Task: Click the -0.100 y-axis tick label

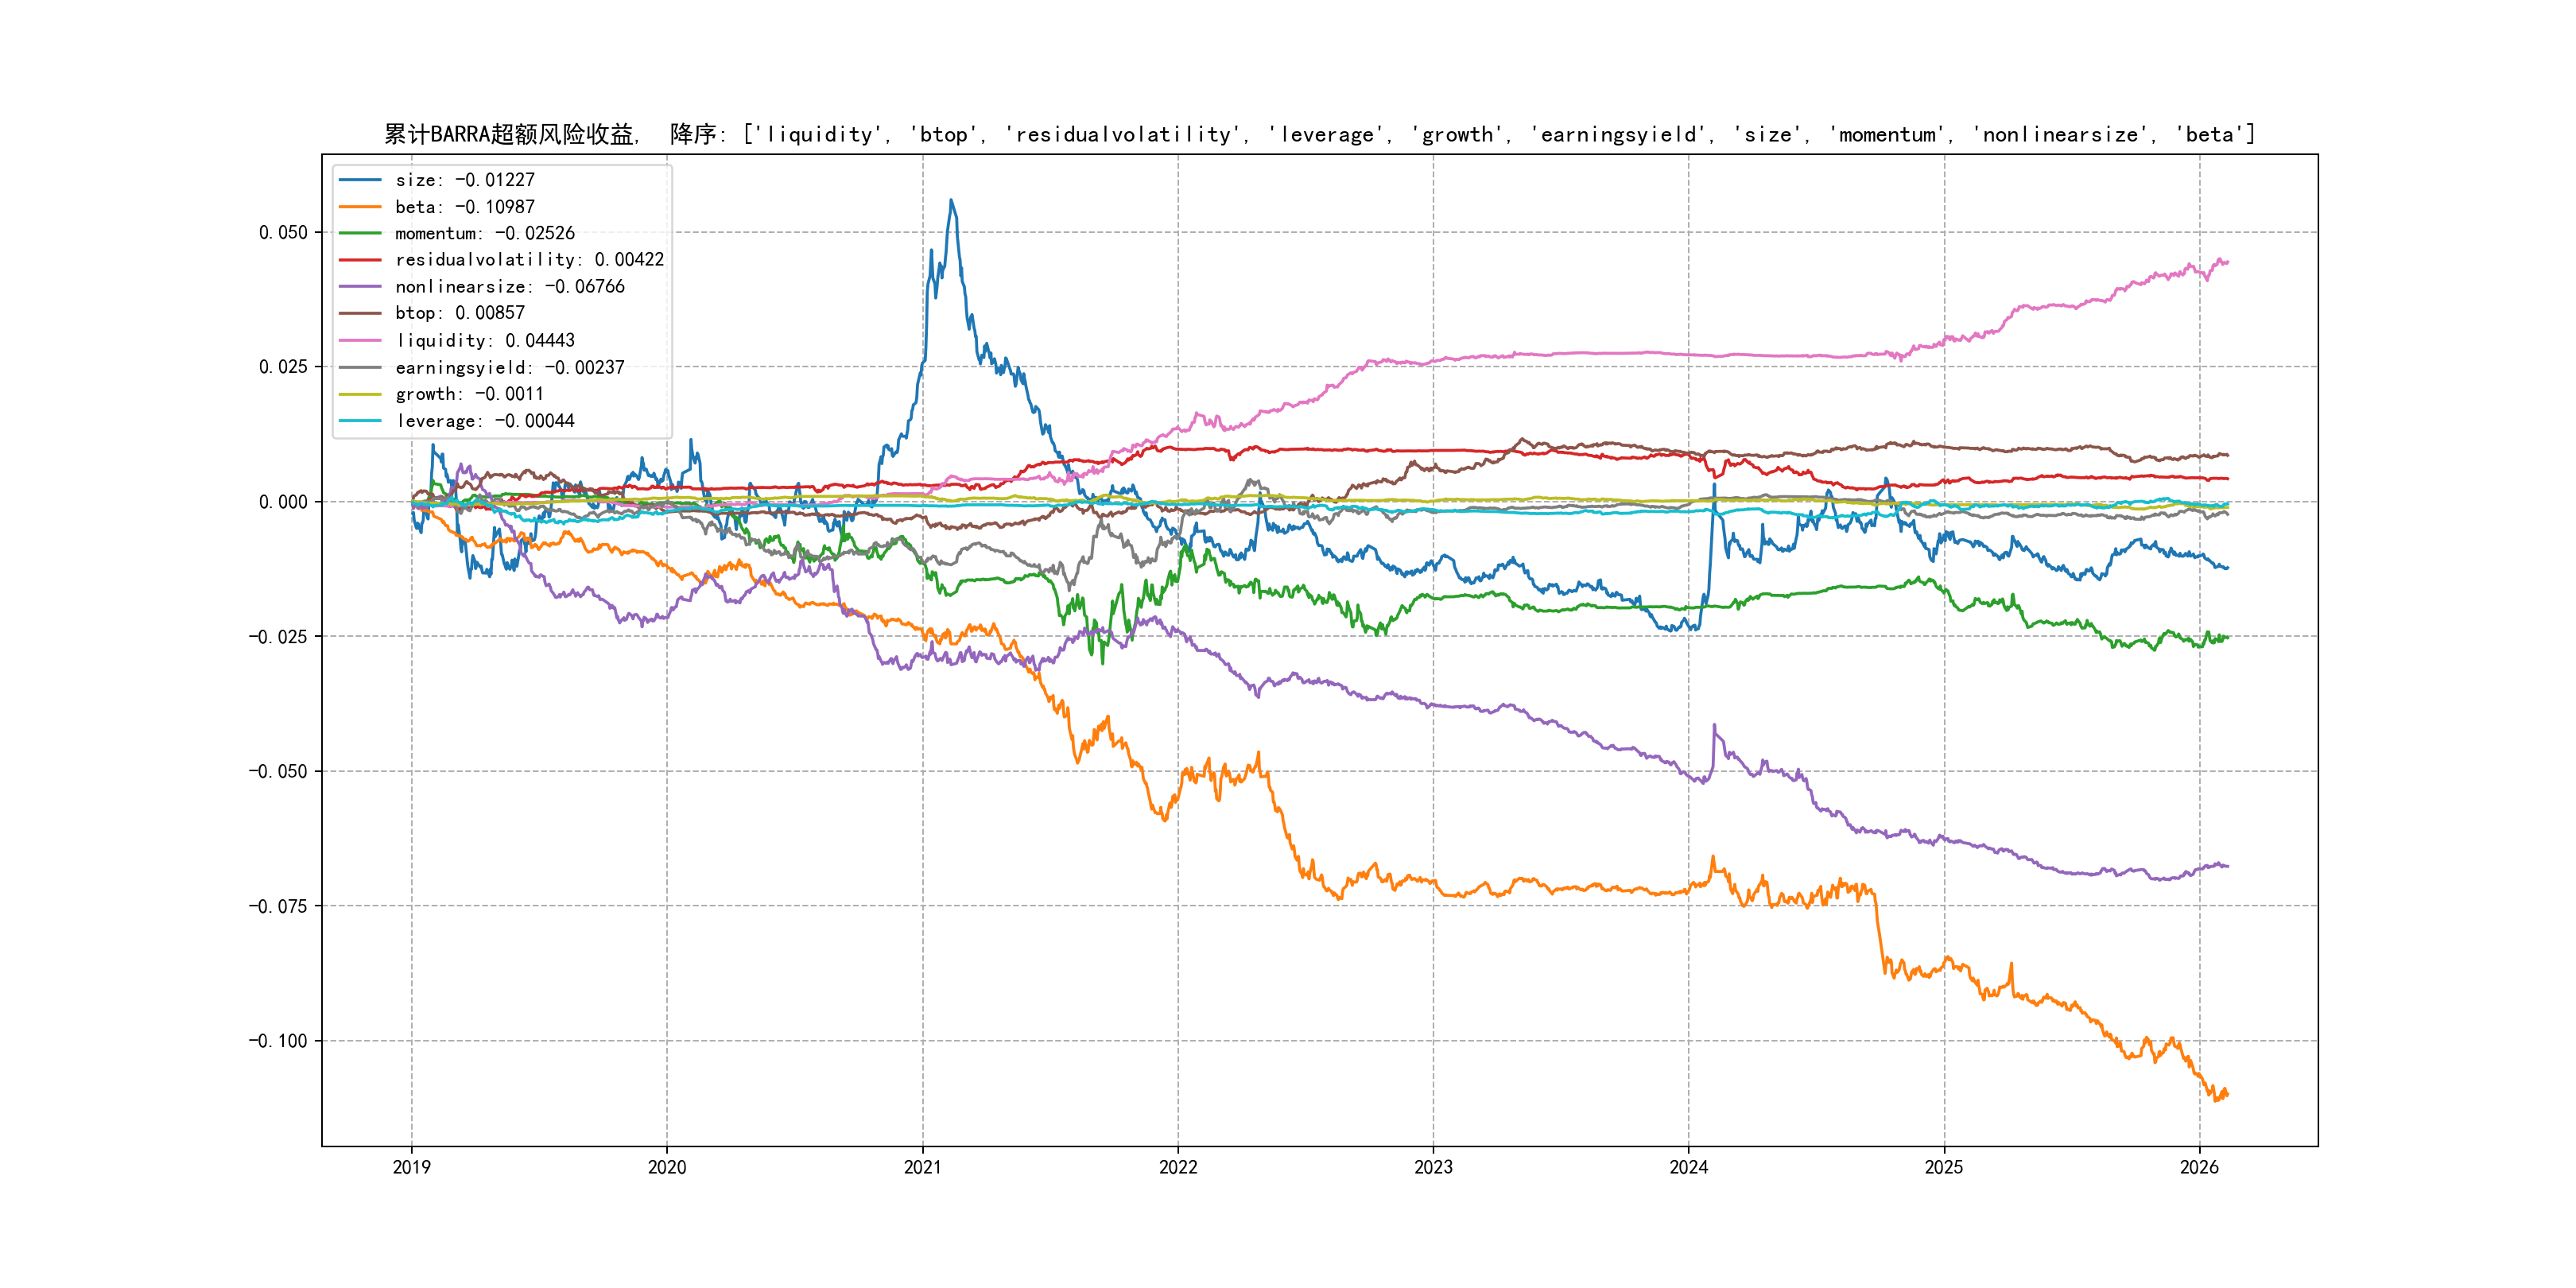Action: pos(278,1041)
